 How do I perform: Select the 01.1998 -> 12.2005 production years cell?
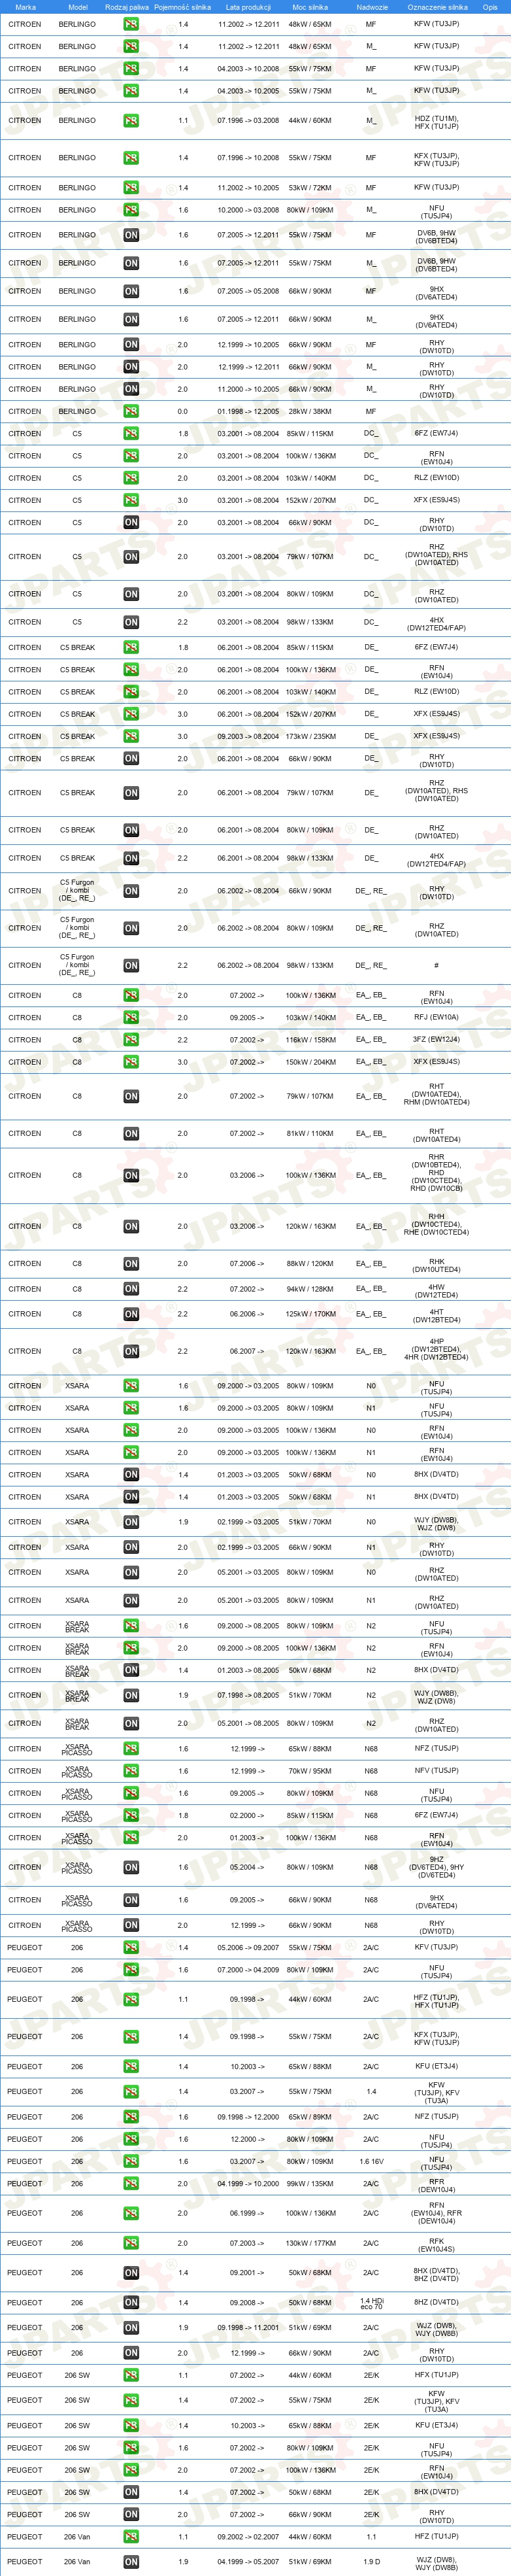coord(248,411)
